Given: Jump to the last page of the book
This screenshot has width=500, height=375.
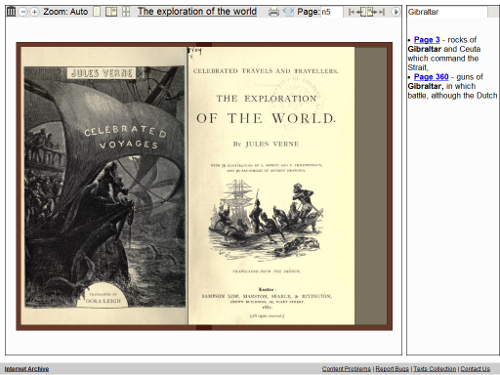Looking at the screenshot, I should click(x=382, y=12).
